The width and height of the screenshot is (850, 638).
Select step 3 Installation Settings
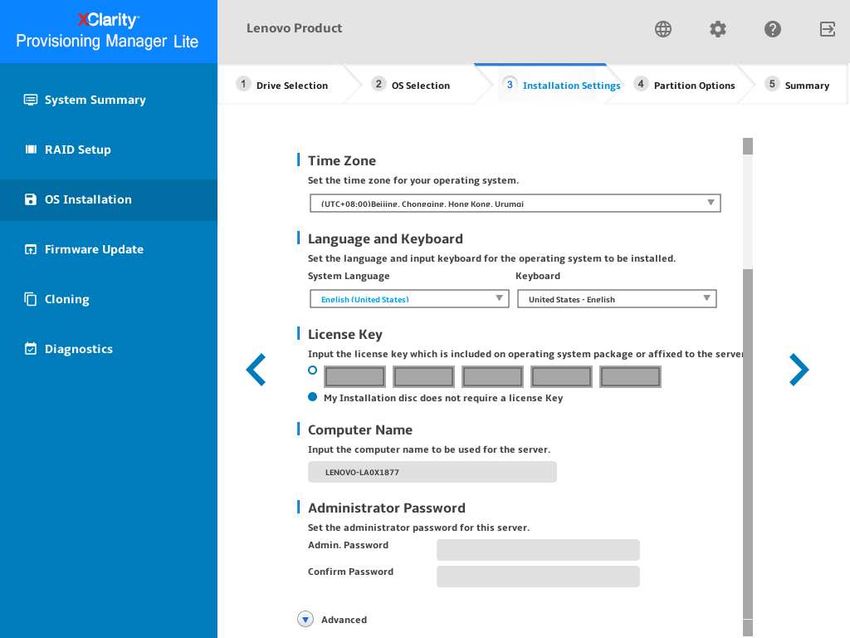click(562, 85)
